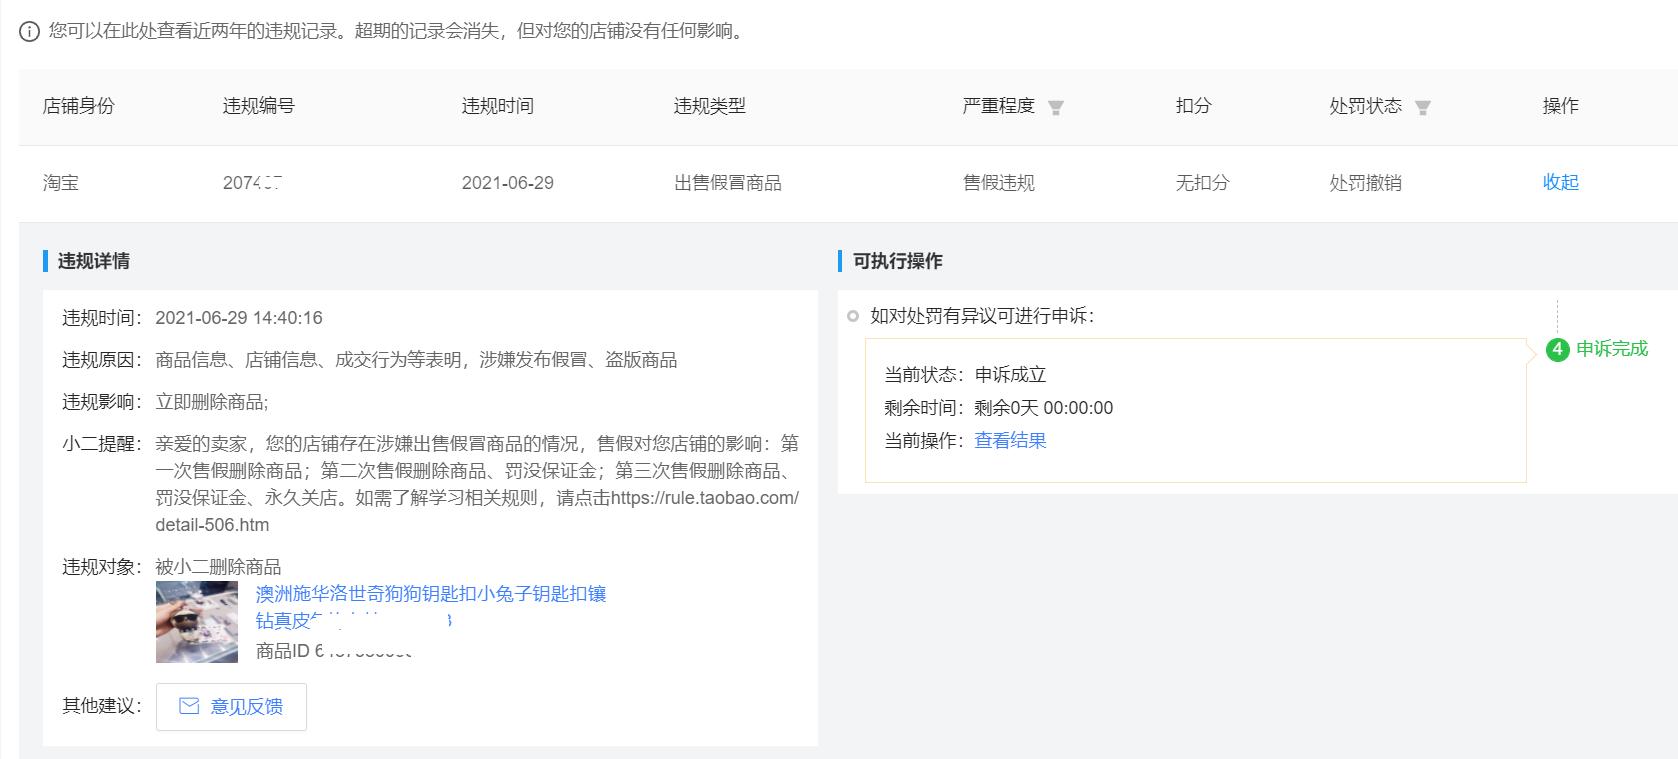Open the 处罚状态 filter funnel icon
1678x759 pixels.
click(1422, 107)
